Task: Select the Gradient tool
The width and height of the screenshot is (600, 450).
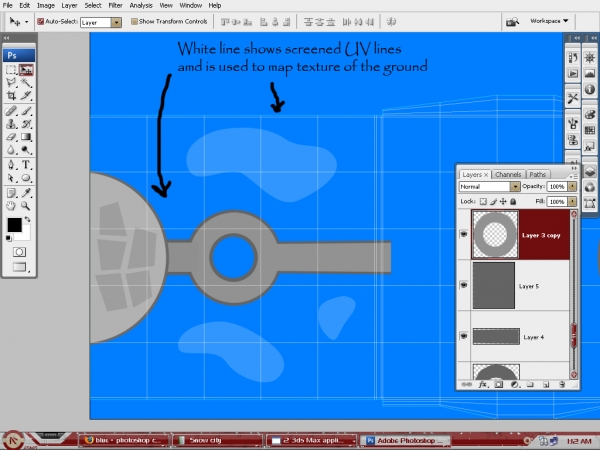Action: tap(26, 137)
